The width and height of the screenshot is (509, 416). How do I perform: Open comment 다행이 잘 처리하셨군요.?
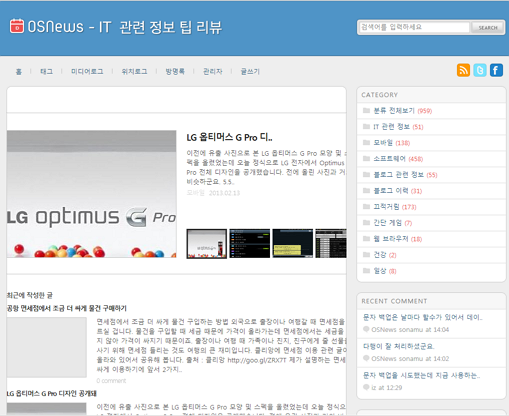(399, 346)
